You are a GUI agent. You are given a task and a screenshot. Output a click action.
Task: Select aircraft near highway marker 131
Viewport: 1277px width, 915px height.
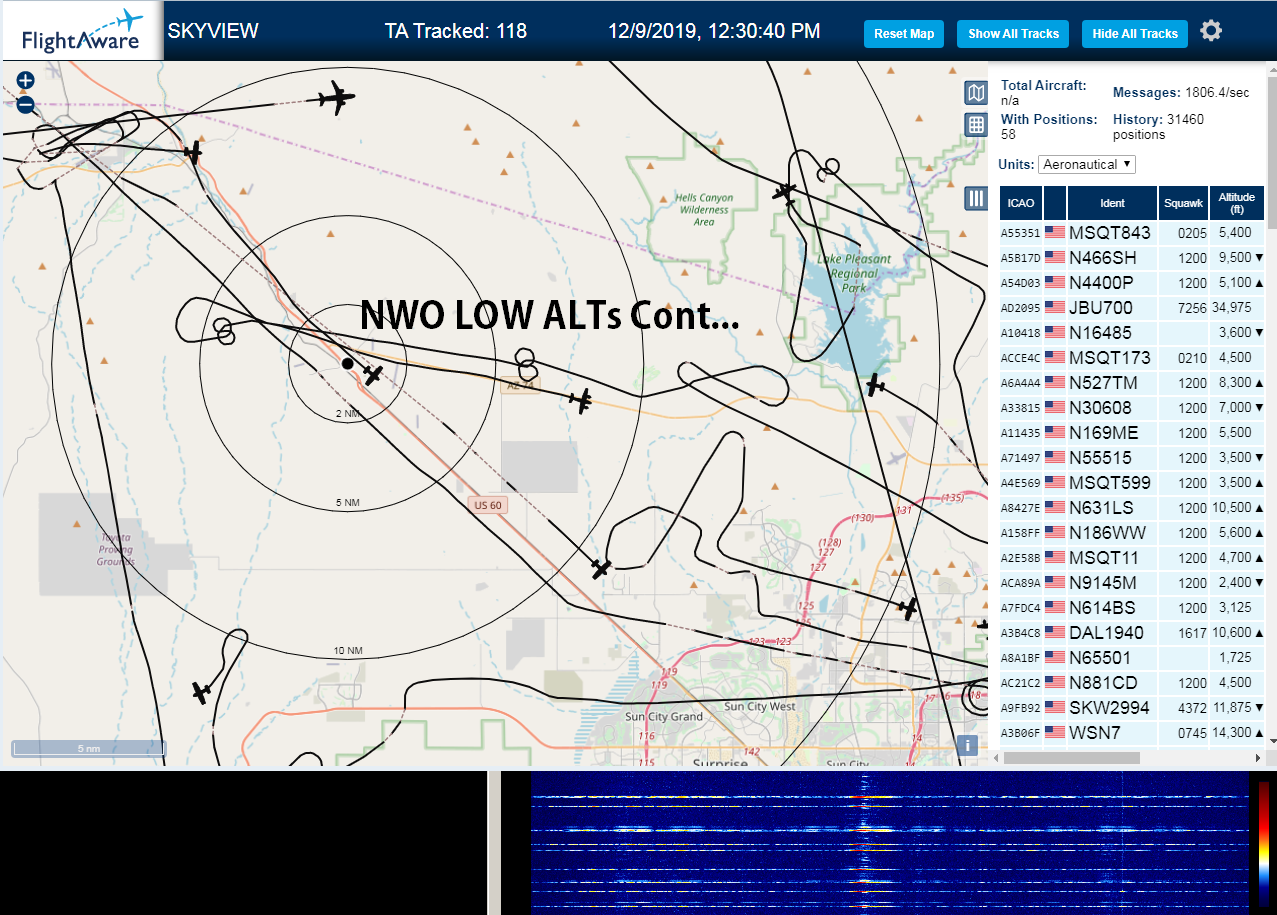[x=908, y=607]
